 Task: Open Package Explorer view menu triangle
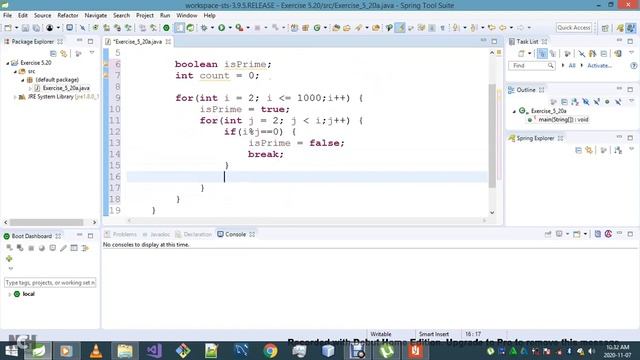[92, 53]
